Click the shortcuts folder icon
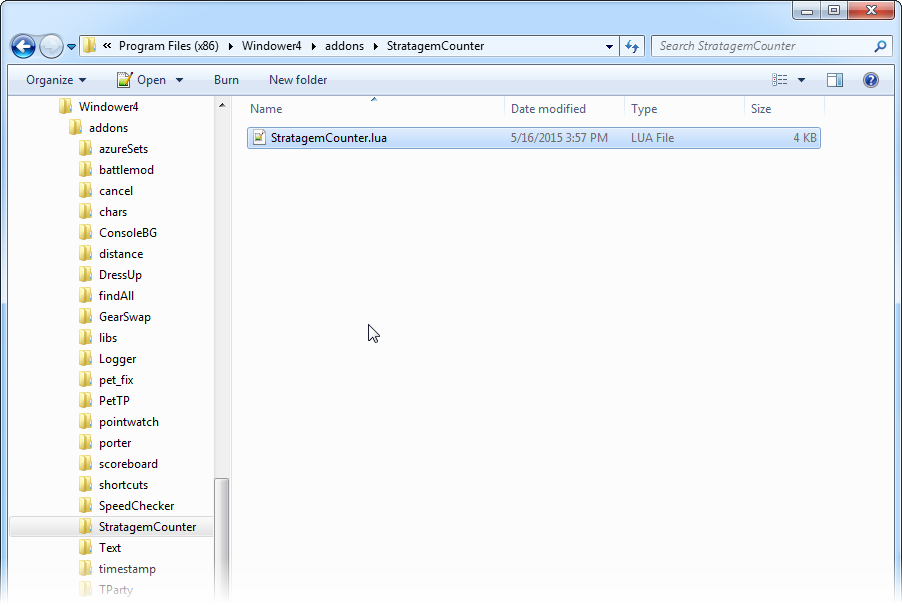Screen dimensions: 902x606 (x=85, y=485)
